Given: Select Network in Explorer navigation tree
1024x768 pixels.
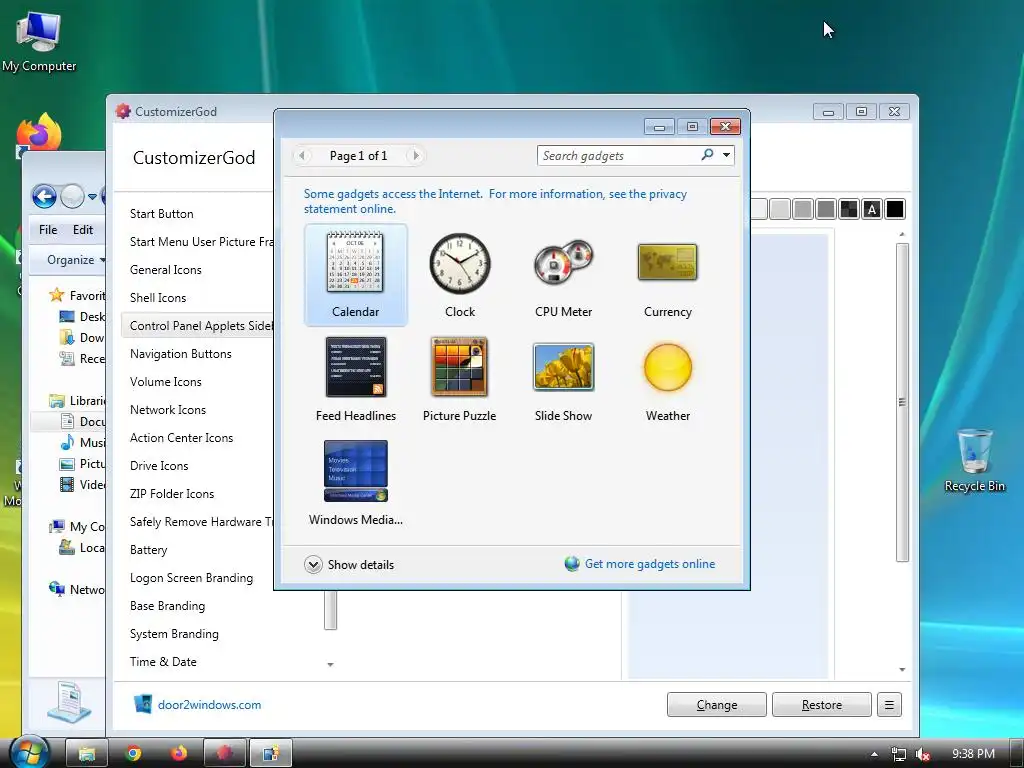Looking at the screenshot, I should click(77, 589).
